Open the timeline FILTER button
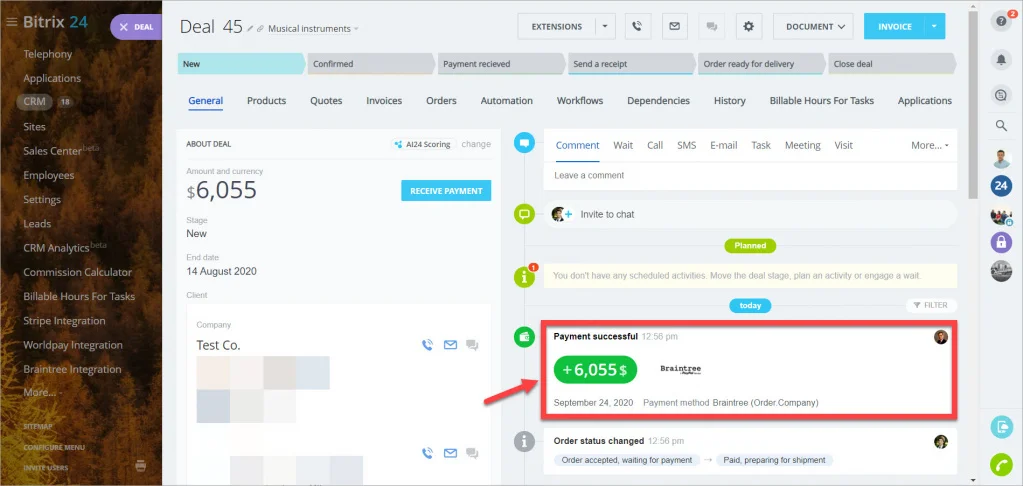Viewport: 1023px width, 486px height. [x=931, y=305]
